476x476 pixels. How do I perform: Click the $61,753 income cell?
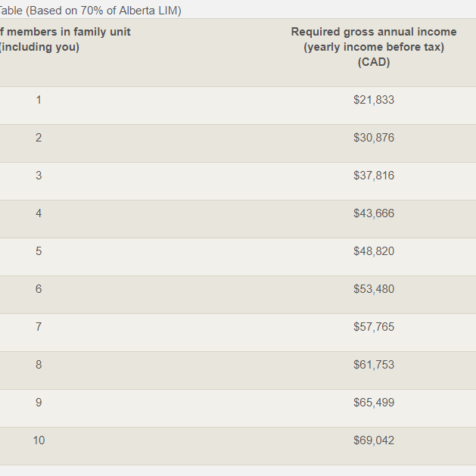[374, 365]
